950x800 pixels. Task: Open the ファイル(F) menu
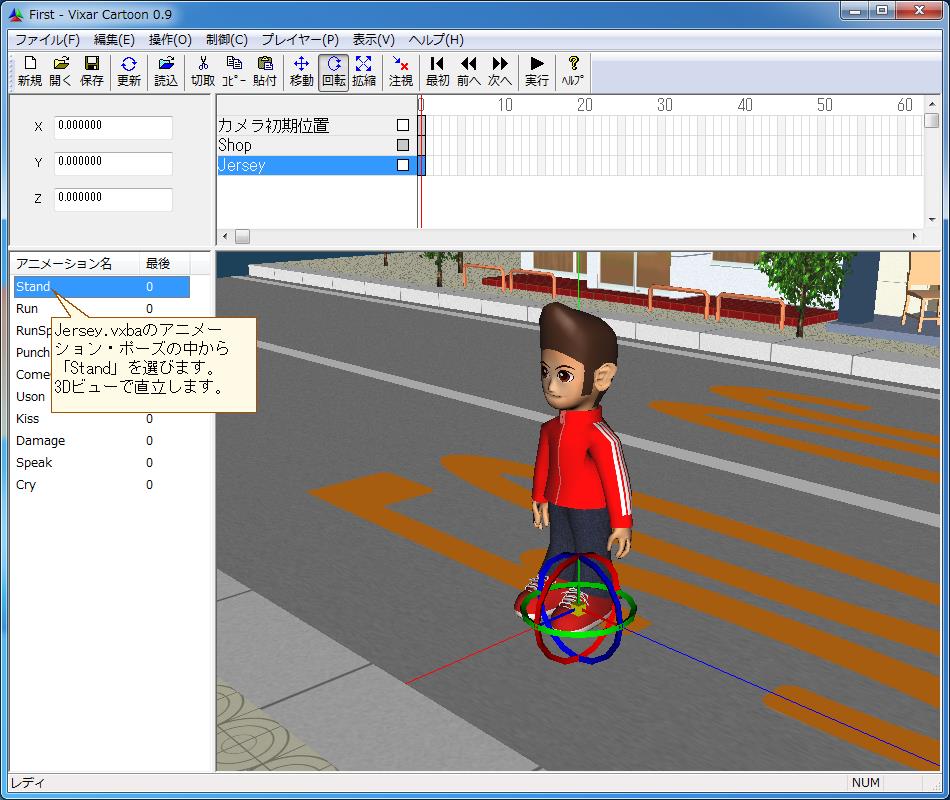click(47, 40)
